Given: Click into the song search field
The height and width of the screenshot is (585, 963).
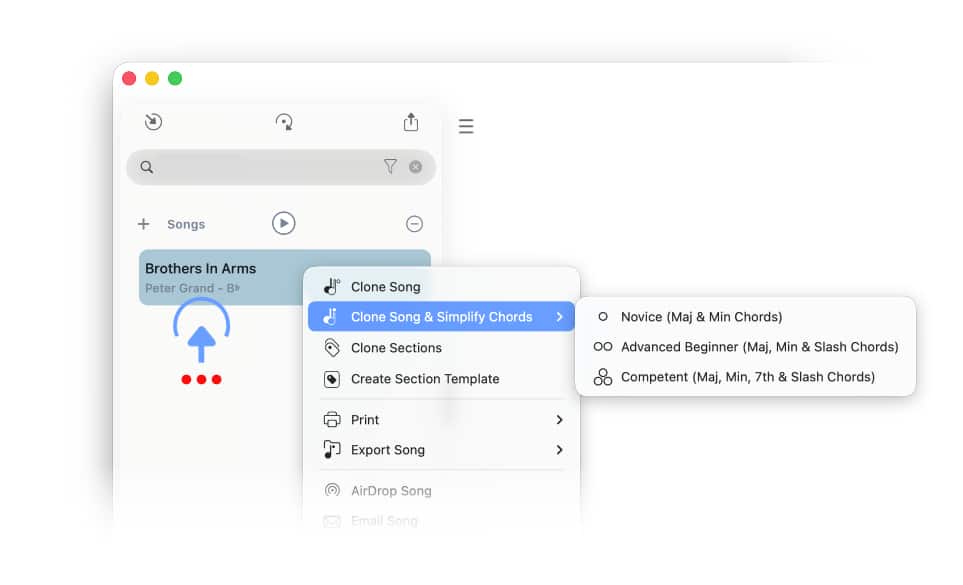Looking at the screenshot, I should pos(281,167).
